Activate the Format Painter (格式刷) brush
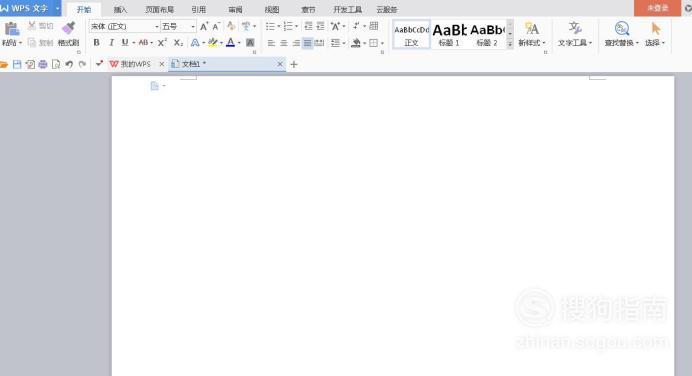The image size is (692, 376). point(68,29)
